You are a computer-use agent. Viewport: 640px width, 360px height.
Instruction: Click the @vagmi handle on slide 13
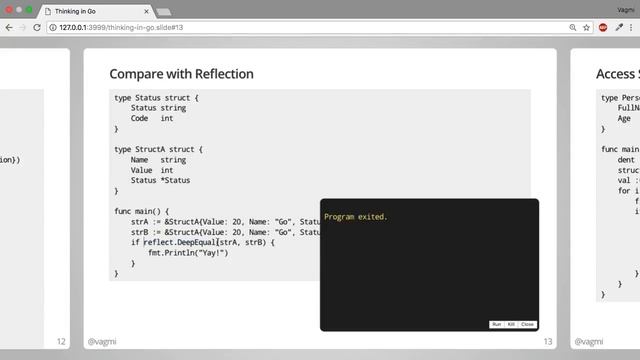(x=102, y=342)
